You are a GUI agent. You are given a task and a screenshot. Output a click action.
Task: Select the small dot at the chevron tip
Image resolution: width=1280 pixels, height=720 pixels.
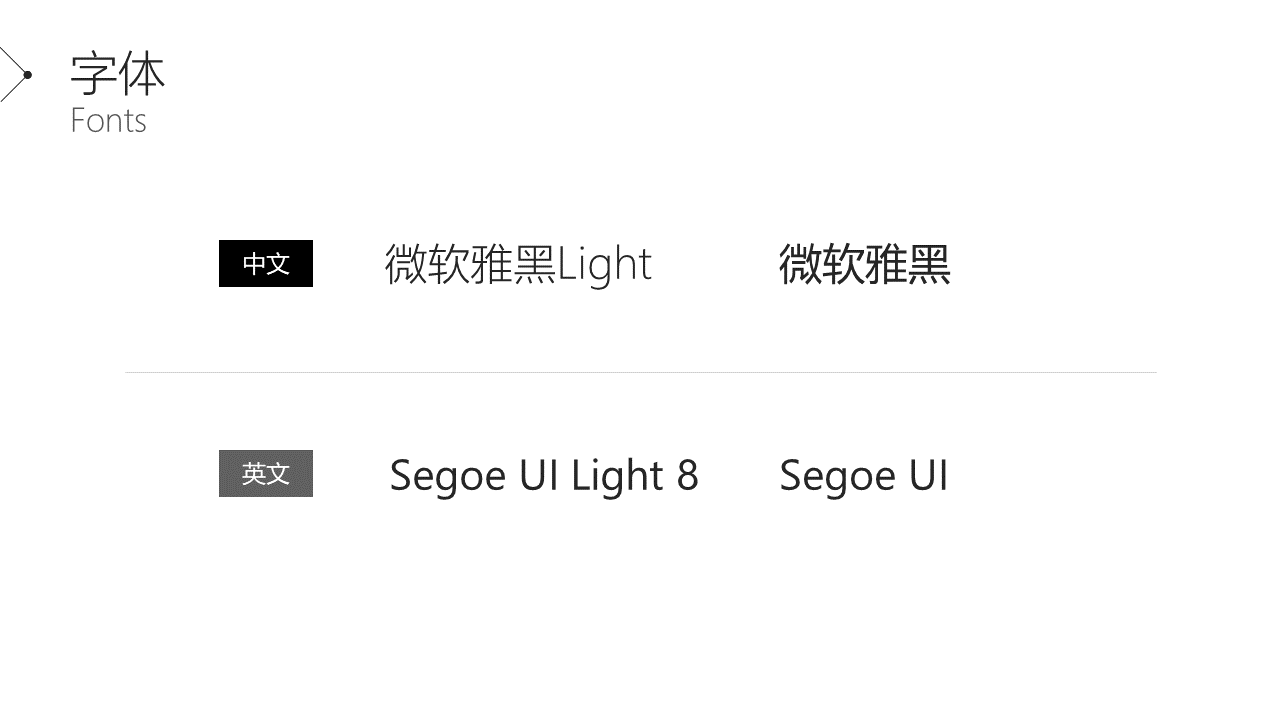[x=28, y=75]
